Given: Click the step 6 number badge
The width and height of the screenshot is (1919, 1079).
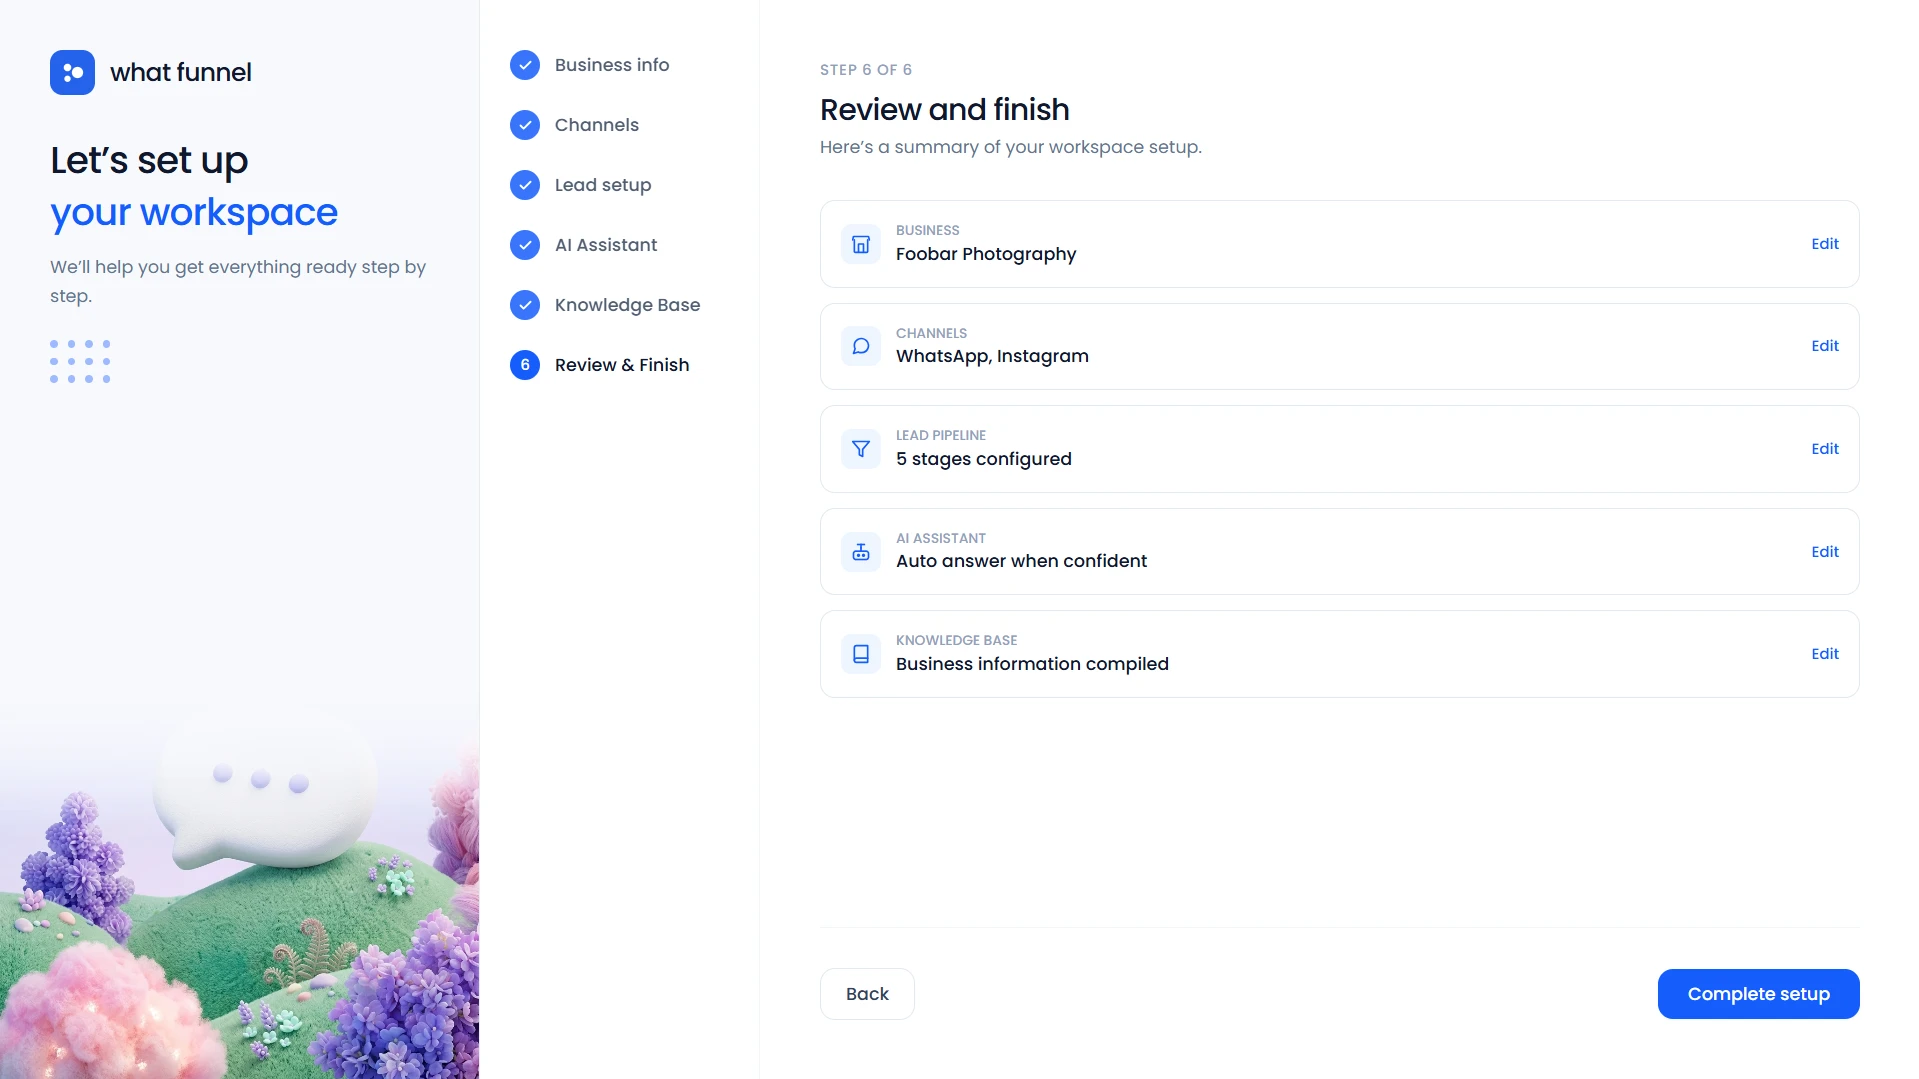Looking at the screenshot, I should click(525, 365).
